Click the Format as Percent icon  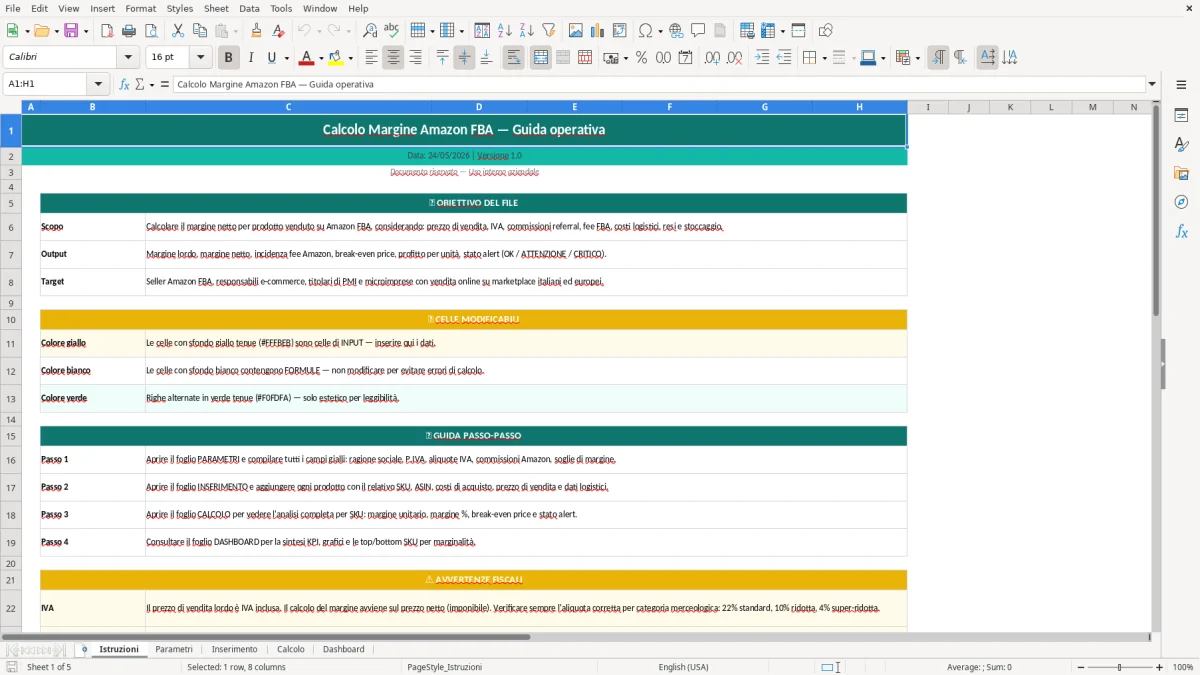coord(641,58)
